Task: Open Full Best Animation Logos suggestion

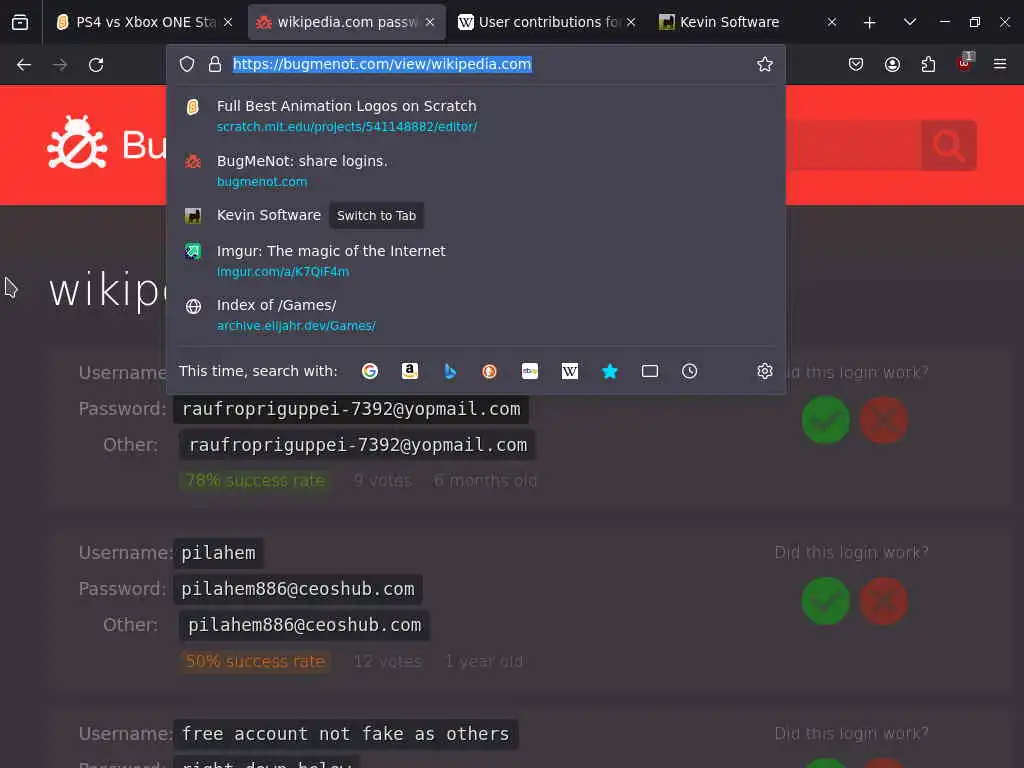Action: coord(476,116)
